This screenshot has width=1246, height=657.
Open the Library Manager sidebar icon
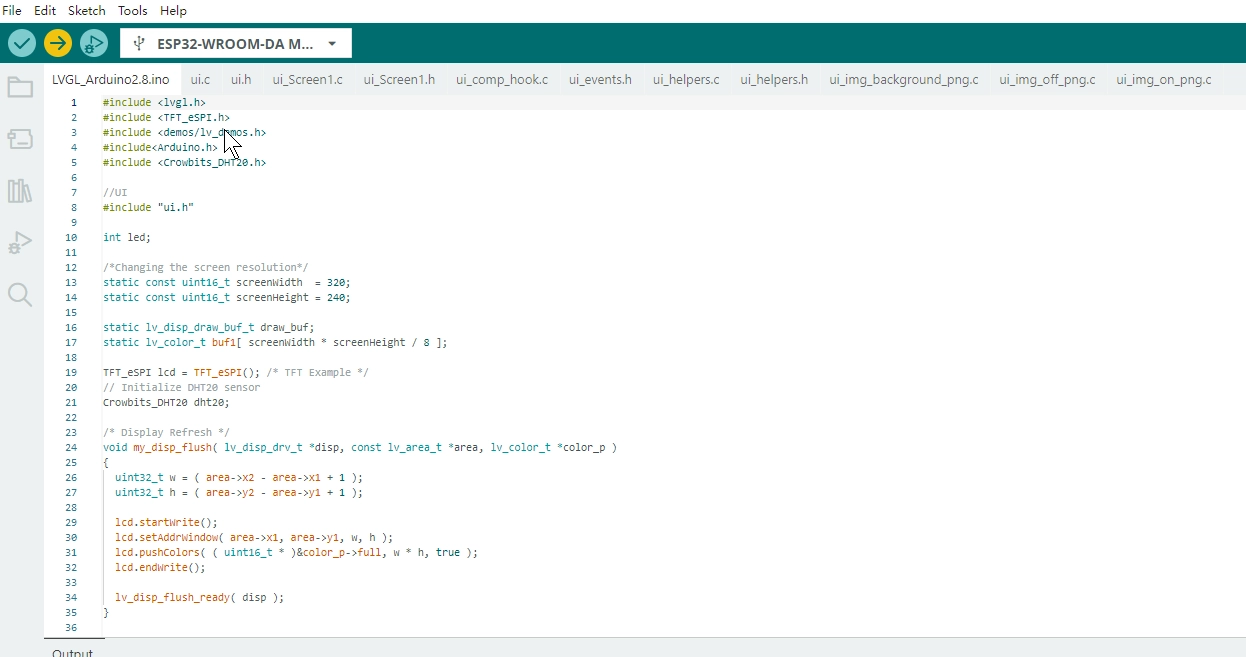(x=20, y=191)
